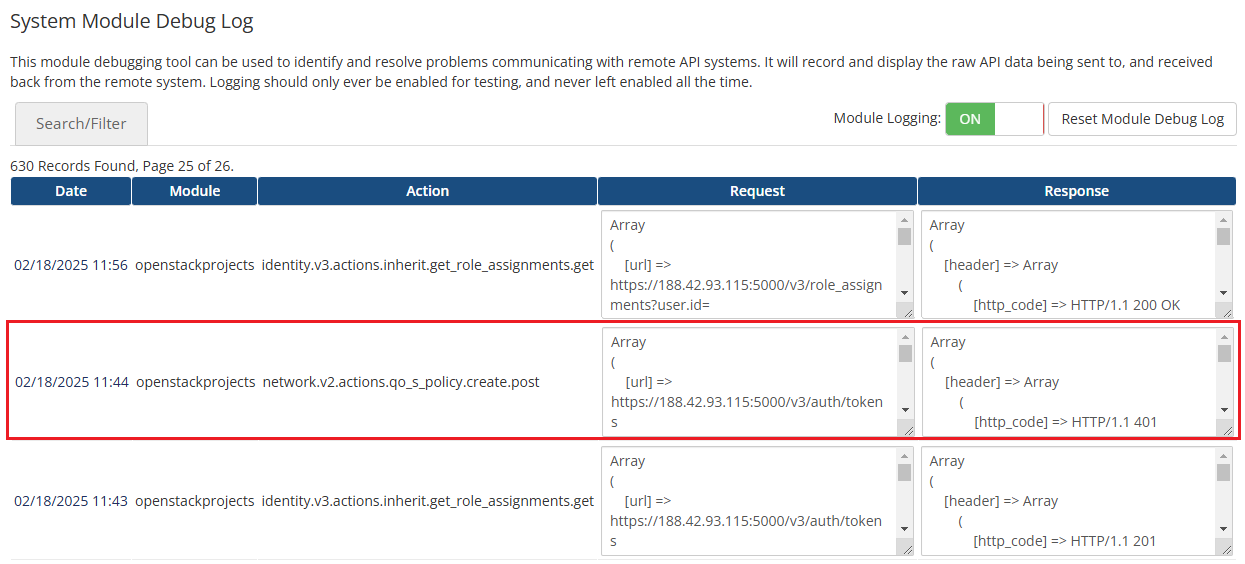Click resize grip of 11:44 Request box

906,429
